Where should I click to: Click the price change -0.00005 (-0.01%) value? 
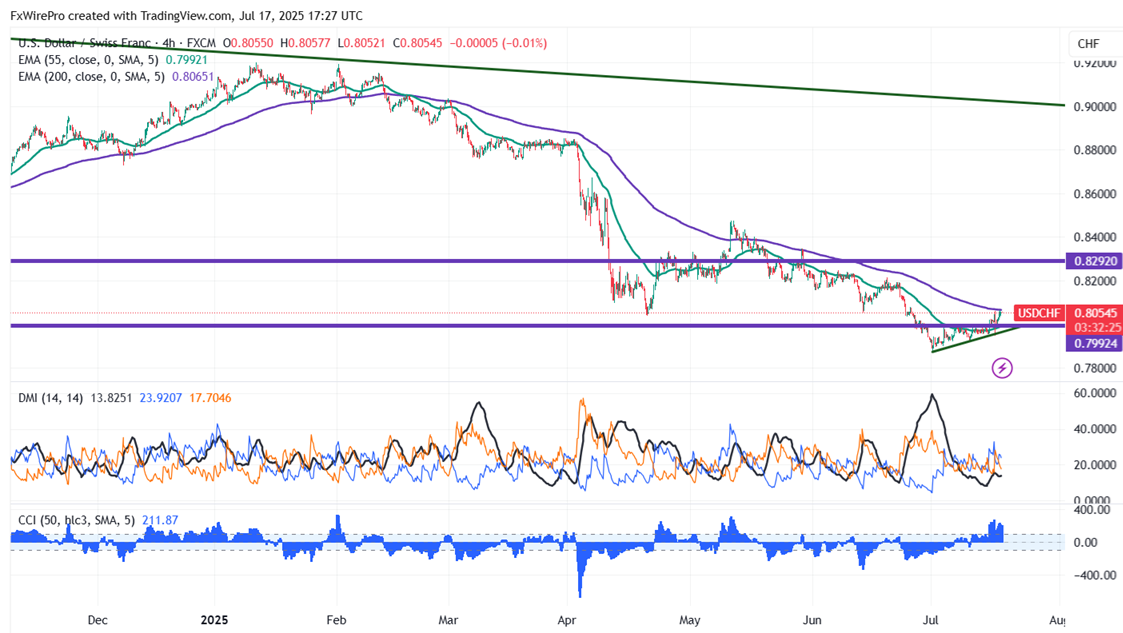tap(498, 43)
